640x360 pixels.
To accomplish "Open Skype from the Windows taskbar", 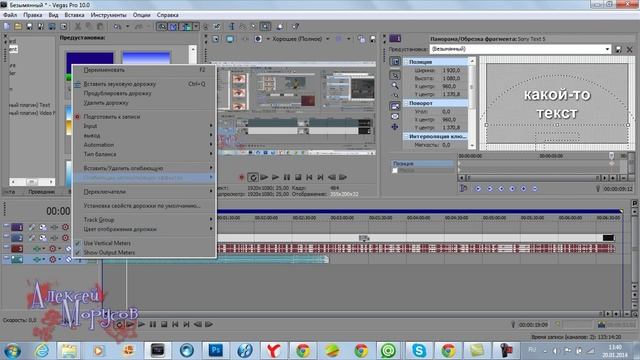I will [x=419, y=350].
